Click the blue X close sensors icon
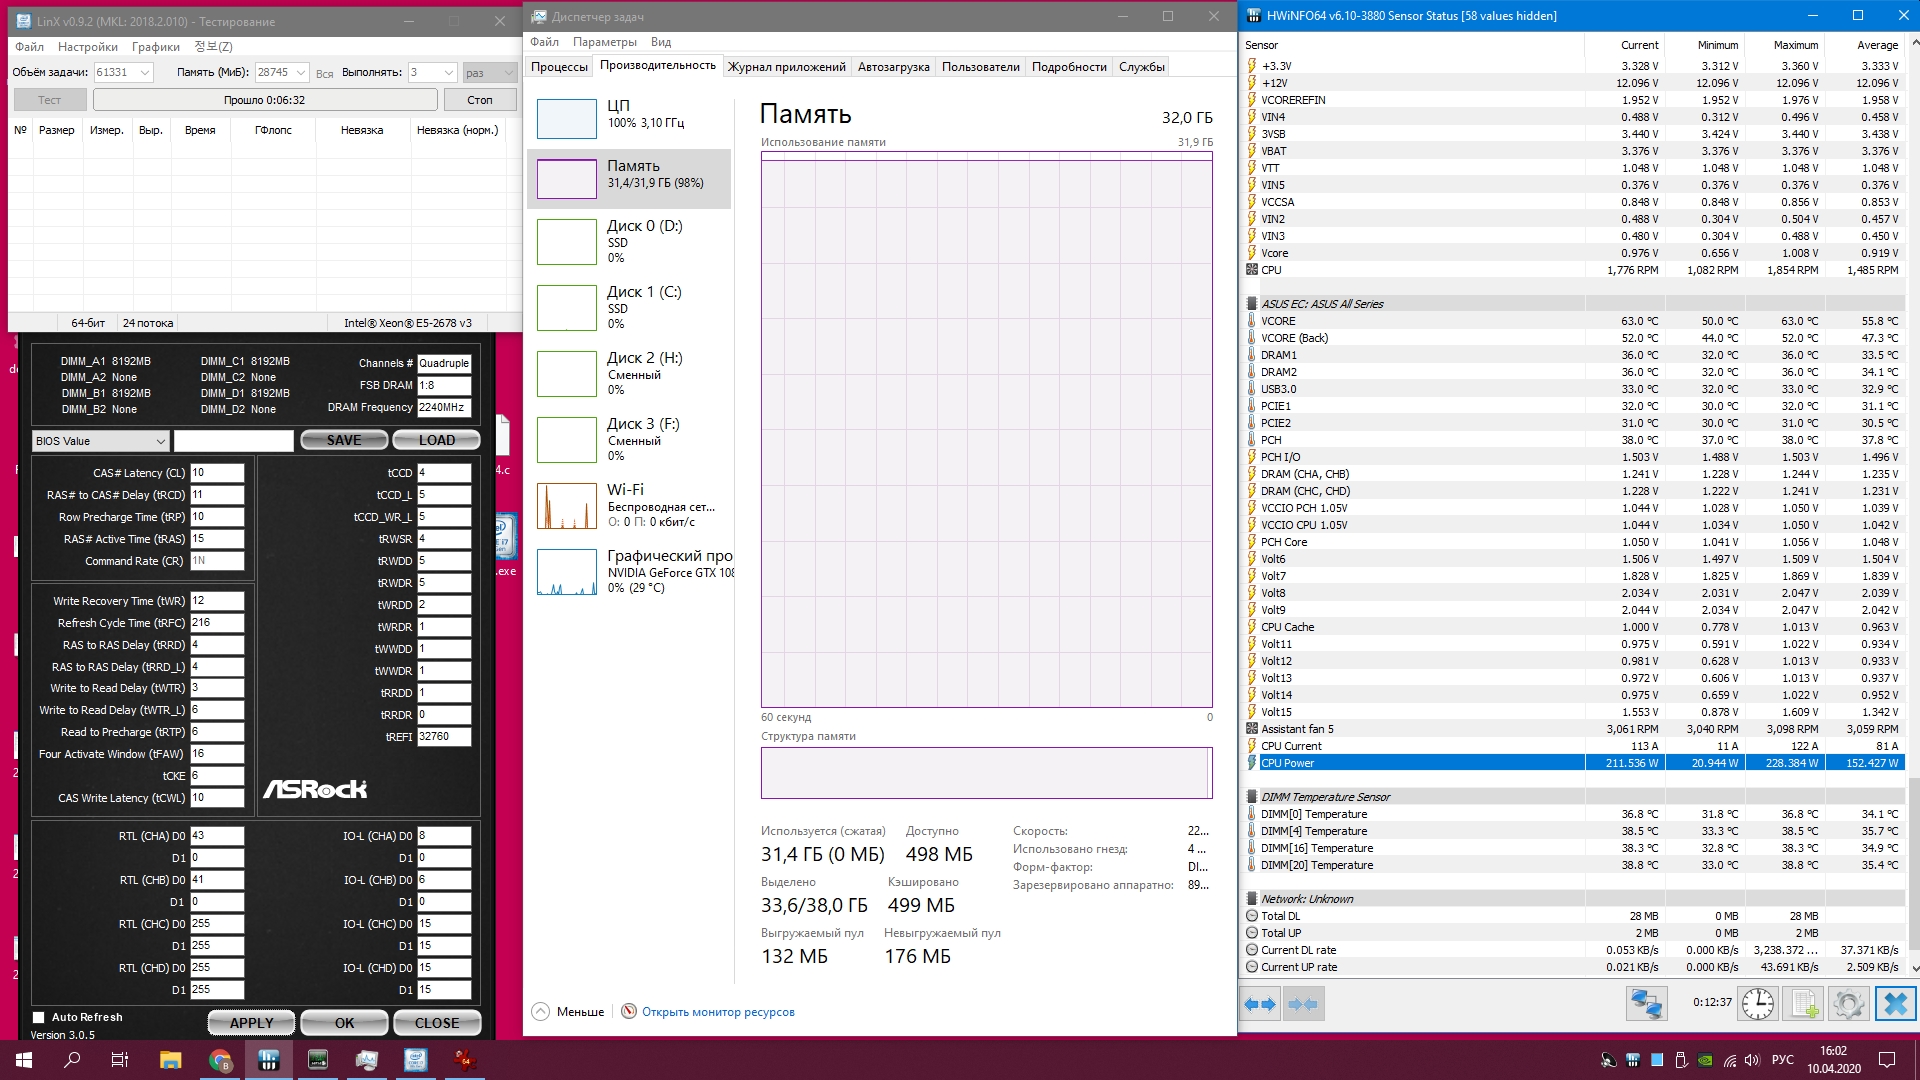Viewport: 1920px width, 1080px height. (1895, 1004)
